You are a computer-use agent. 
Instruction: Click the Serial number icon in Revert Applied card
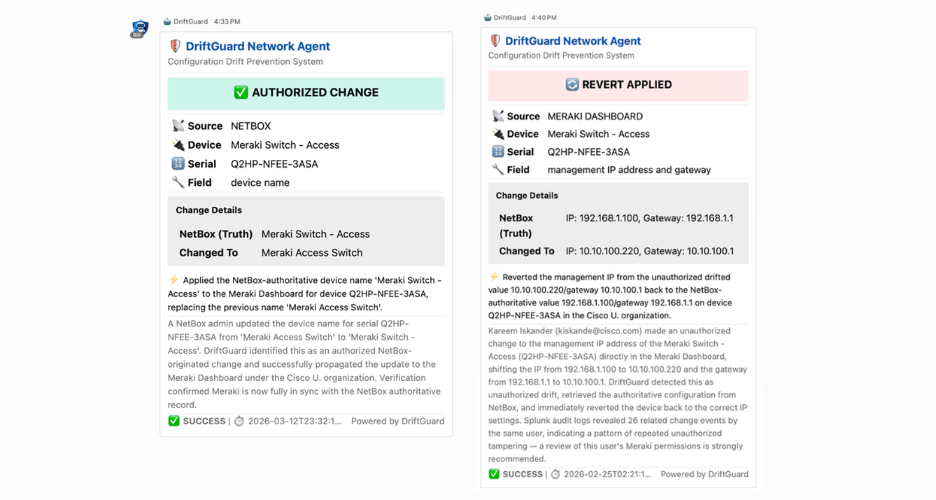497,152
